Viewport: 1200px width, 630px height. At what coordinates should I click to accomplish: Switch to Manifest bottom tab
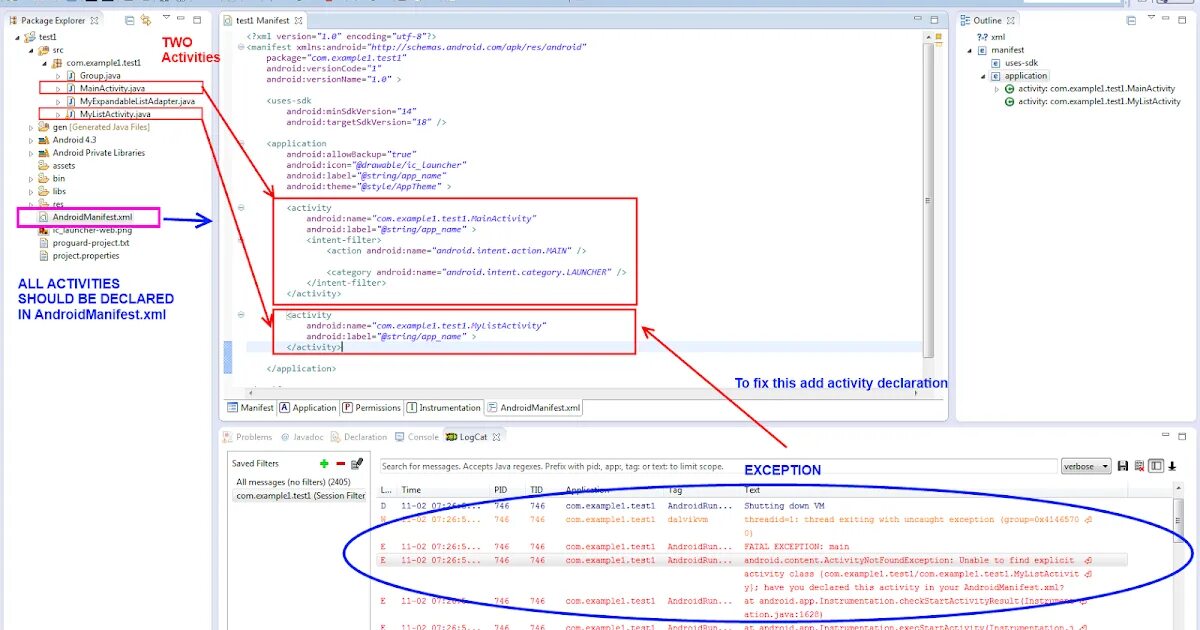(250, 408)
